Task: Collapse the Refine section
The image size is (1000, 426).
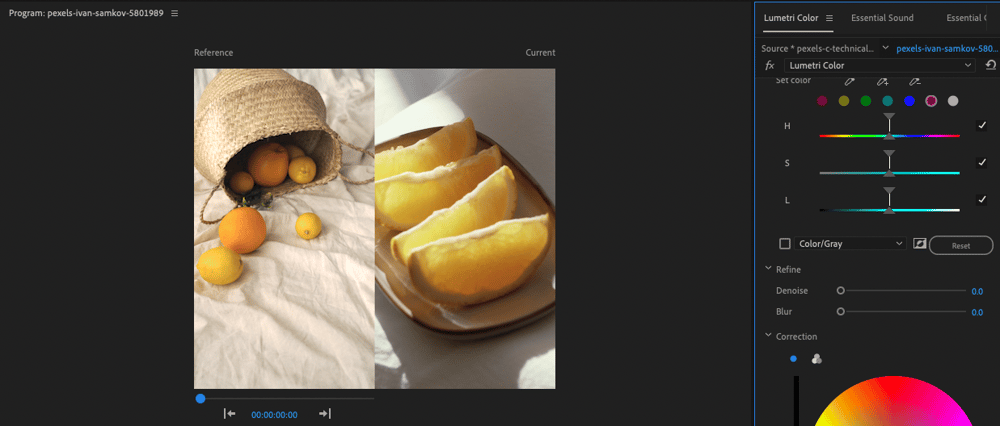Action: tap(768, 269)
